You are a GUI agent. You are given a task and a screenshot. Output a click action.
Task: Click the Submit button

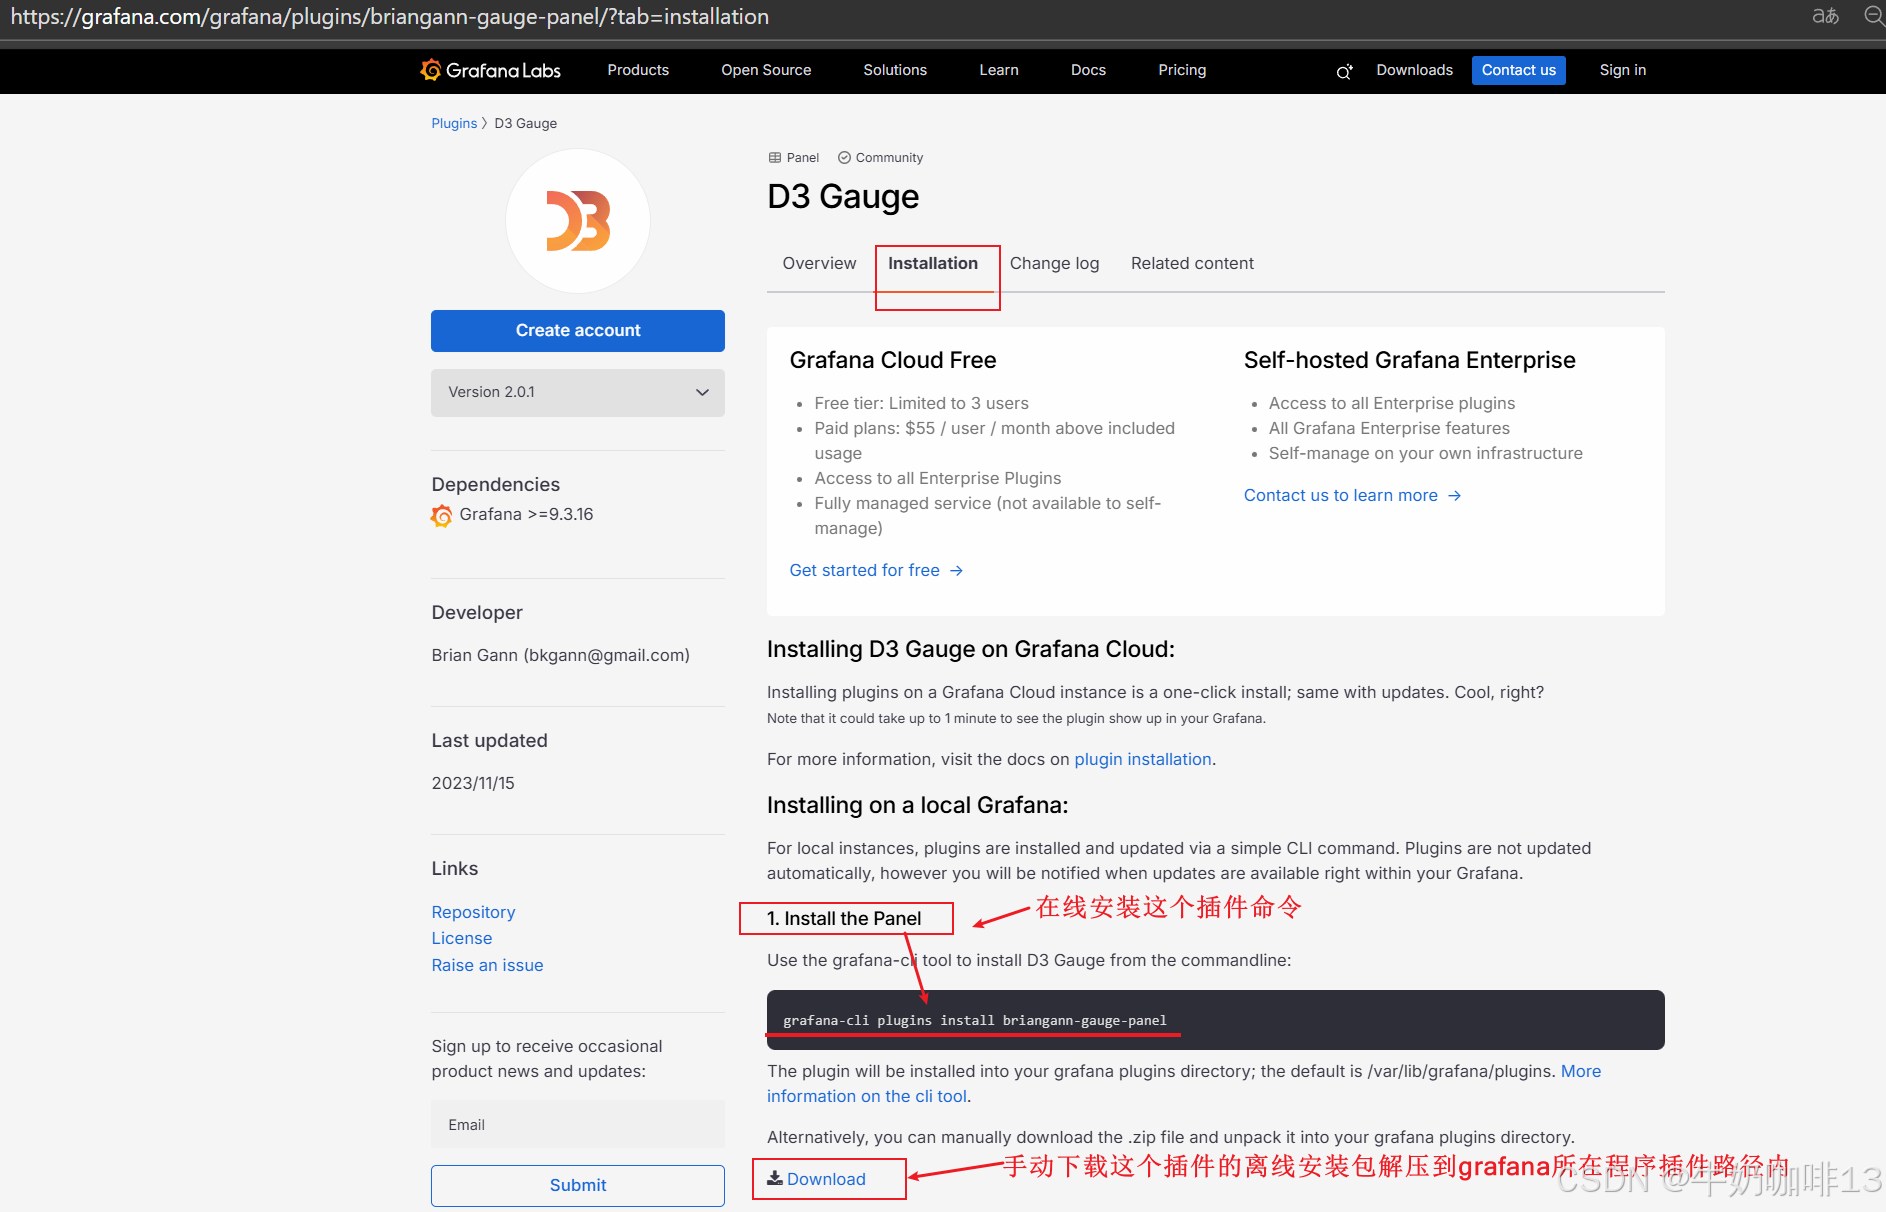[x=578, y=1185]
